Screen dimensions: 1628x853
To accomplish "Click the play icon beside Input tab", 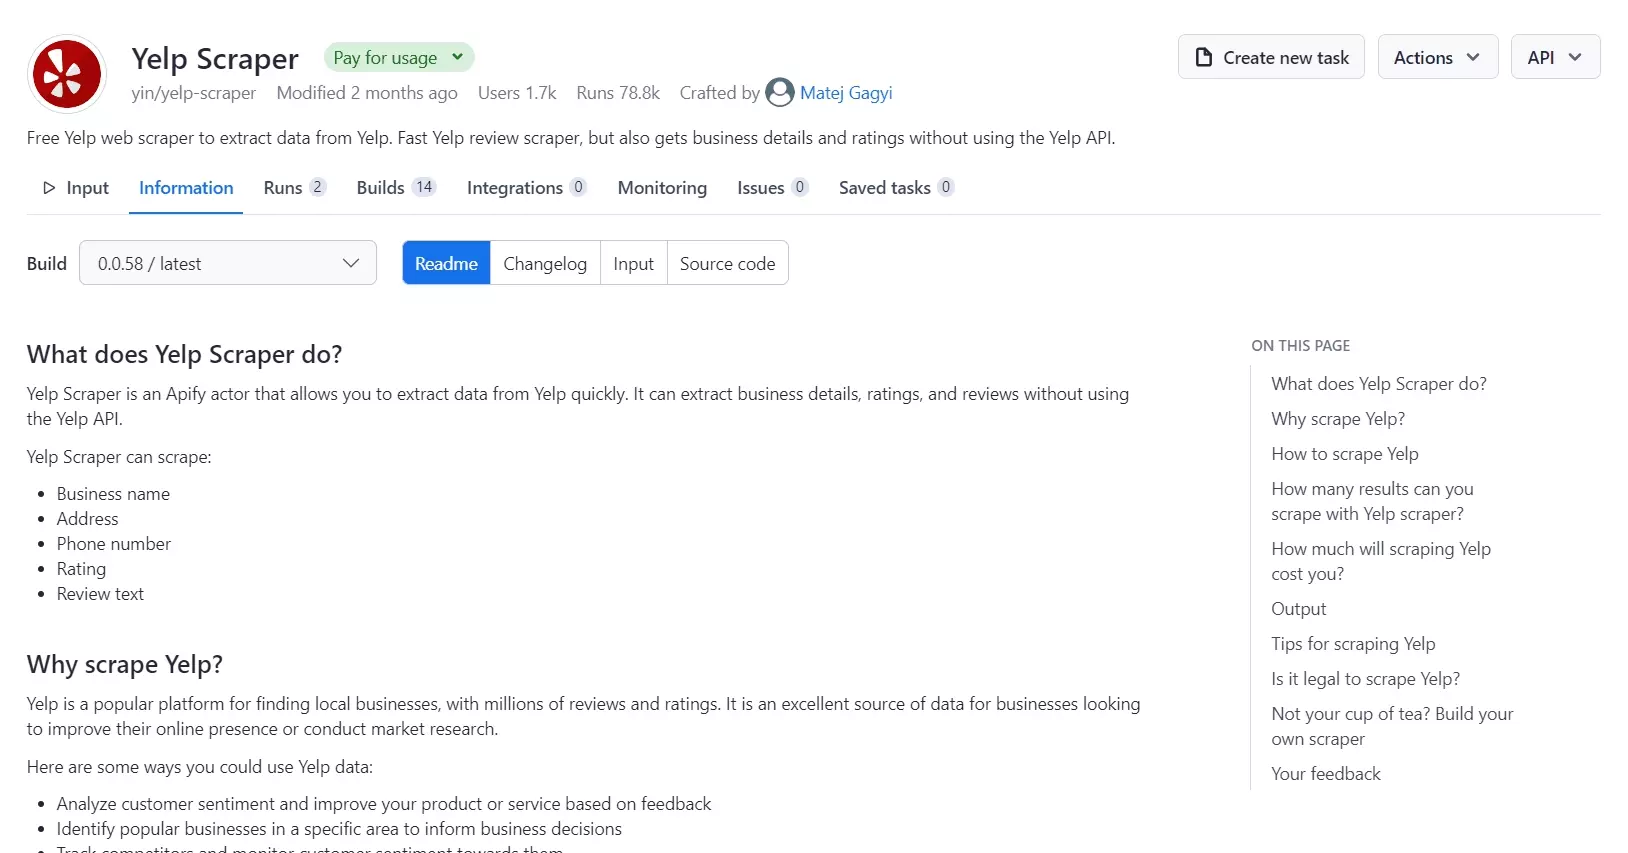I will click(x=49, y=188).
